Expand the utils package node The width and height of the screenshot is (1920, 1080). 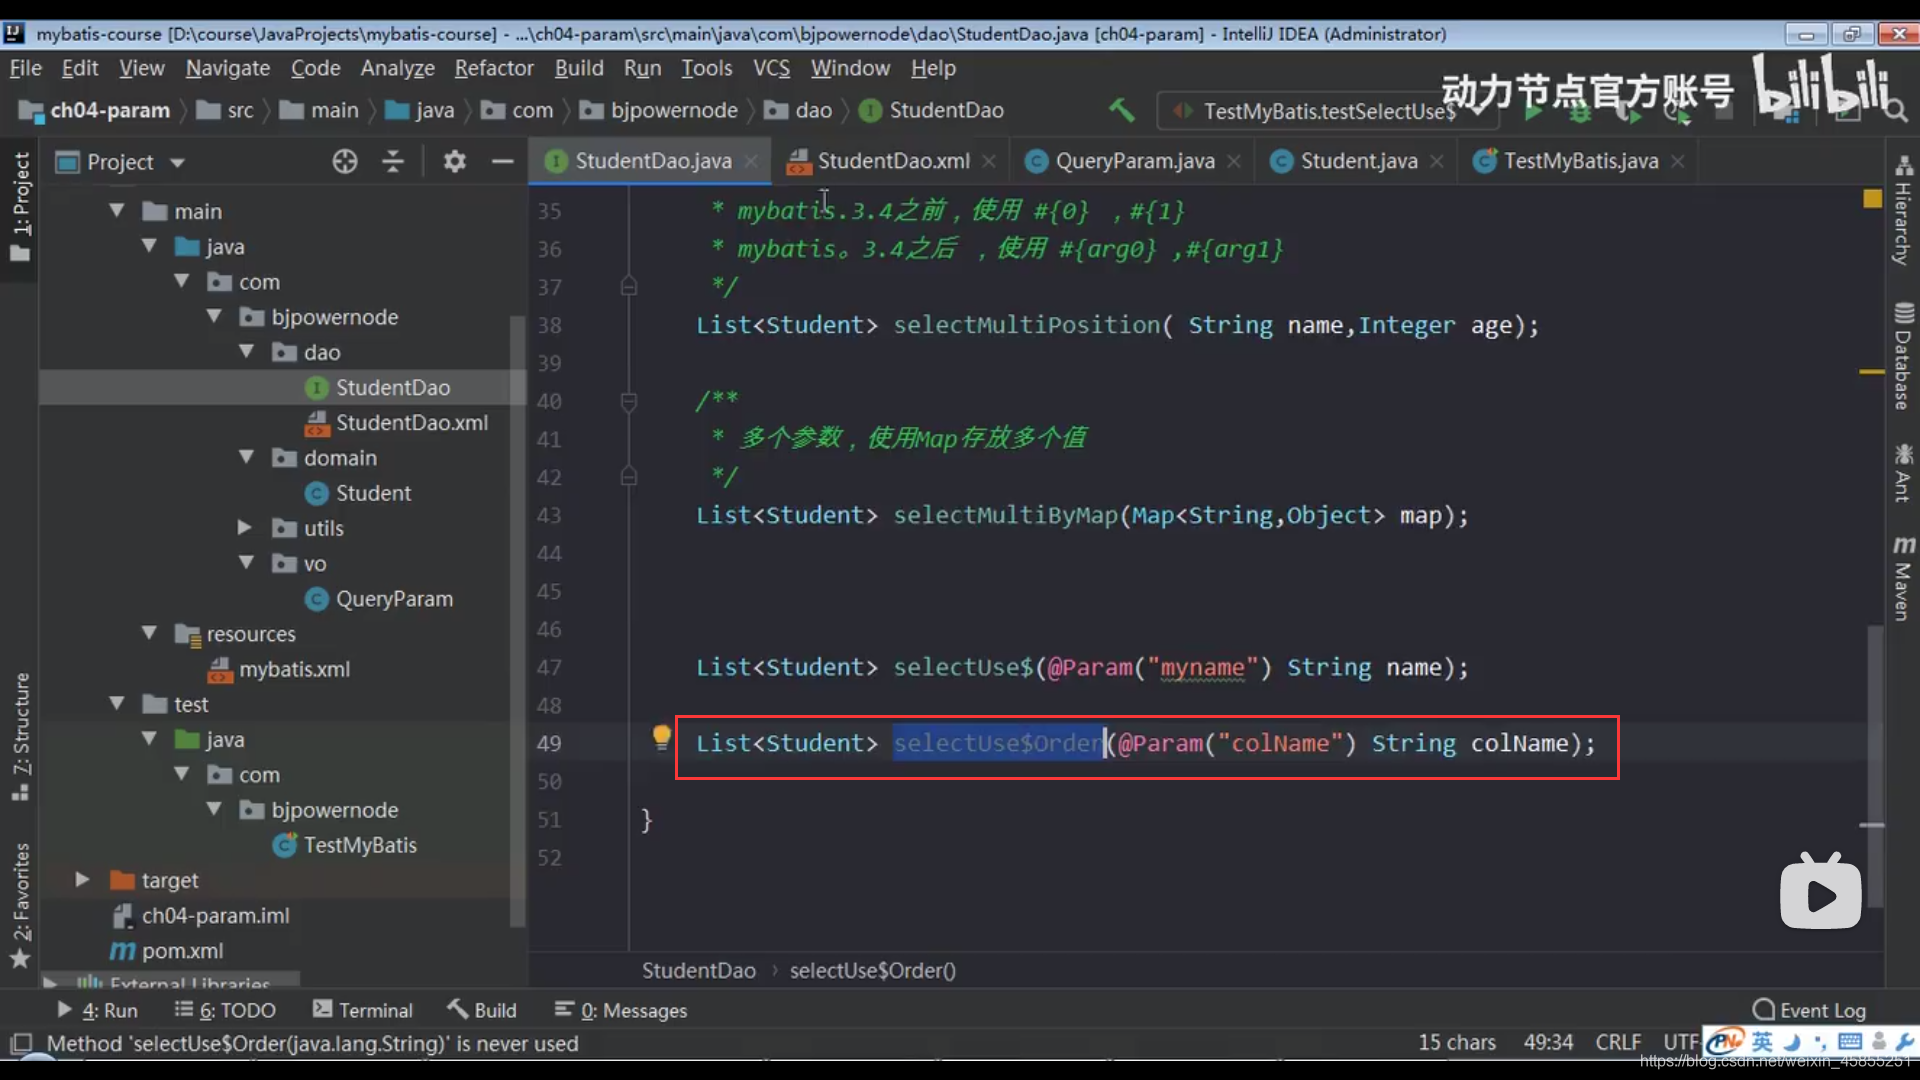coord(244,527)
